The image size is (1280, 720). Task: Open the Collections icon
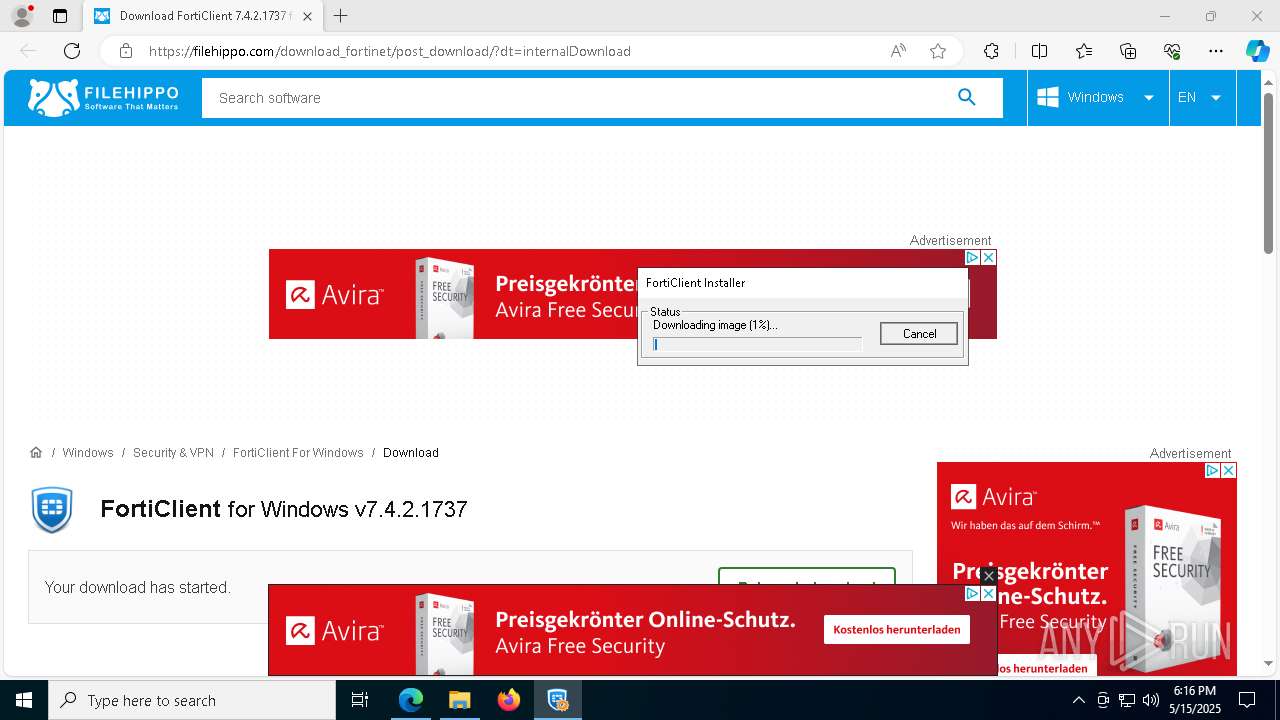click(x=1128, y=51)
